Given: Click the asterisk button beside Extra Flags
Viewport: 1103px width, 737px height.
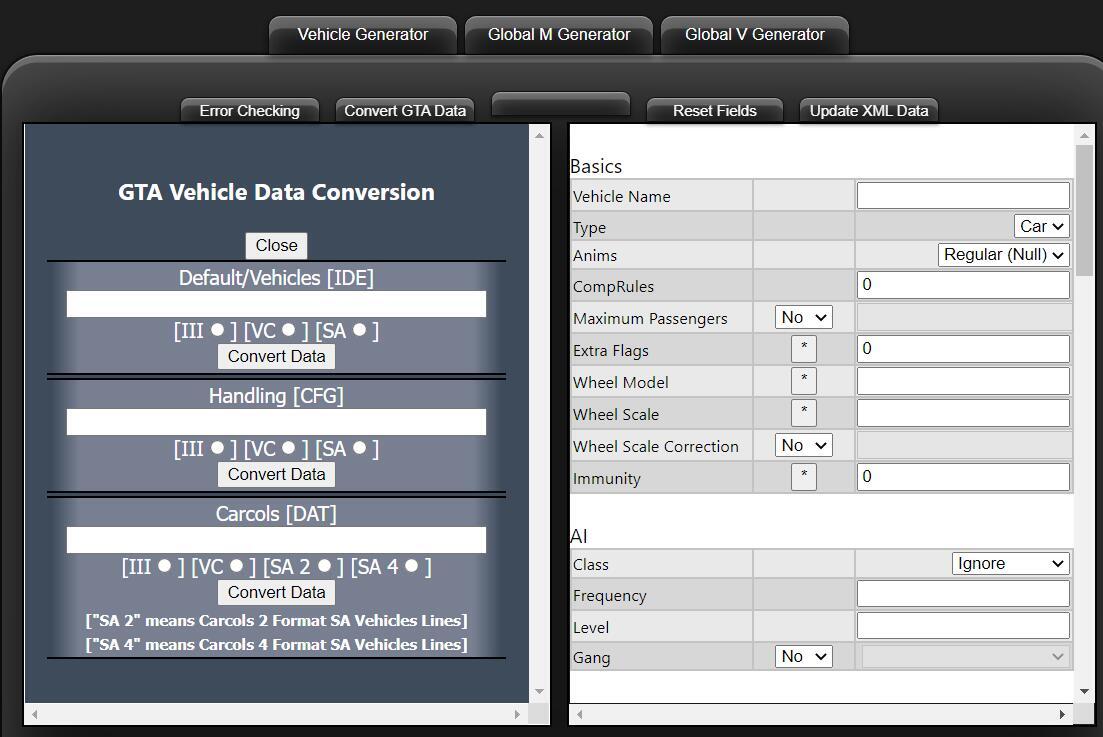Looking at the screenshot, I should coord(803,349).
